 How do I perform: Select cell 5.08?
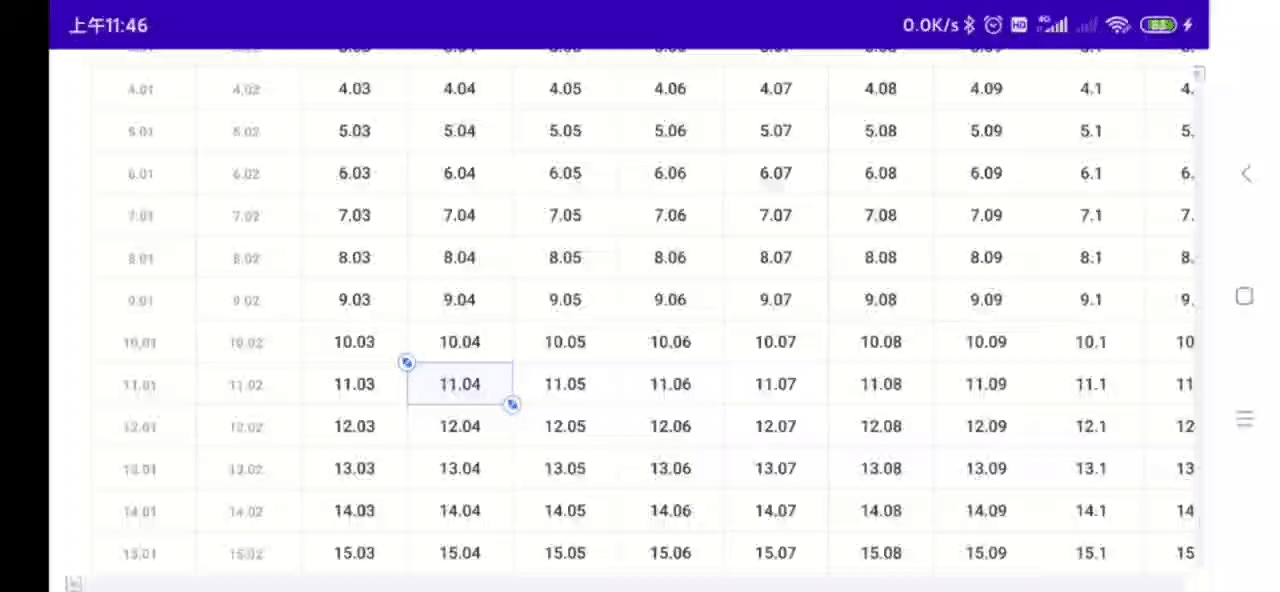881,131
